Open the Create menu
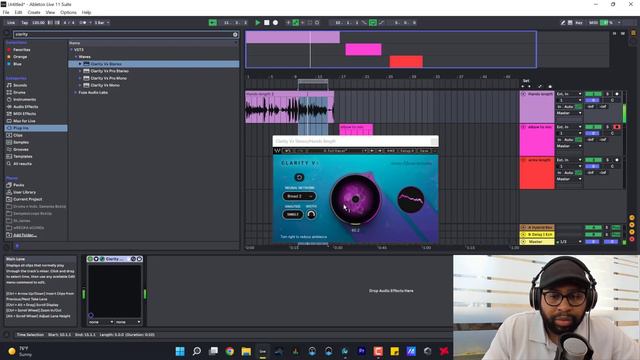This screenshot has height=360, width=640. [34, 12]
